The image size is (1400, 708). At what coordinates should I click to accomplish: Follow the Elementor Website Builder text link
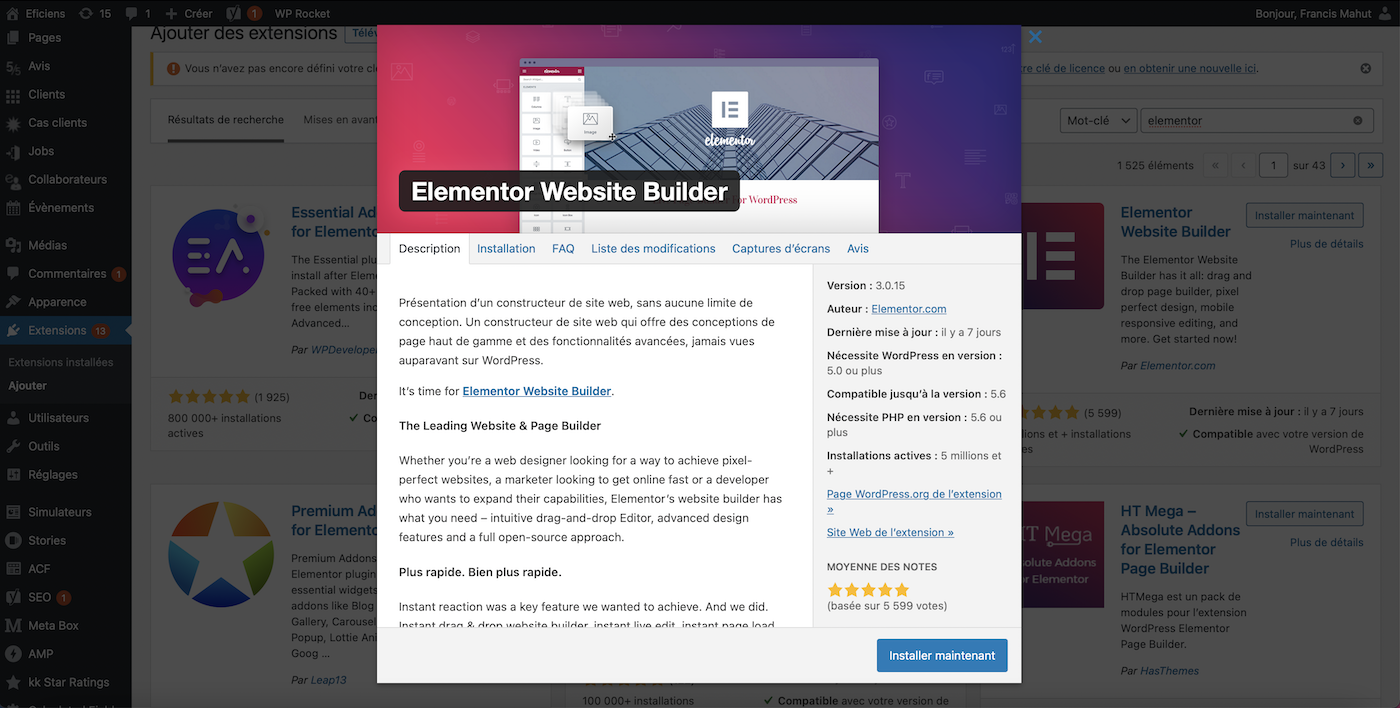click(x=536, y=391)
